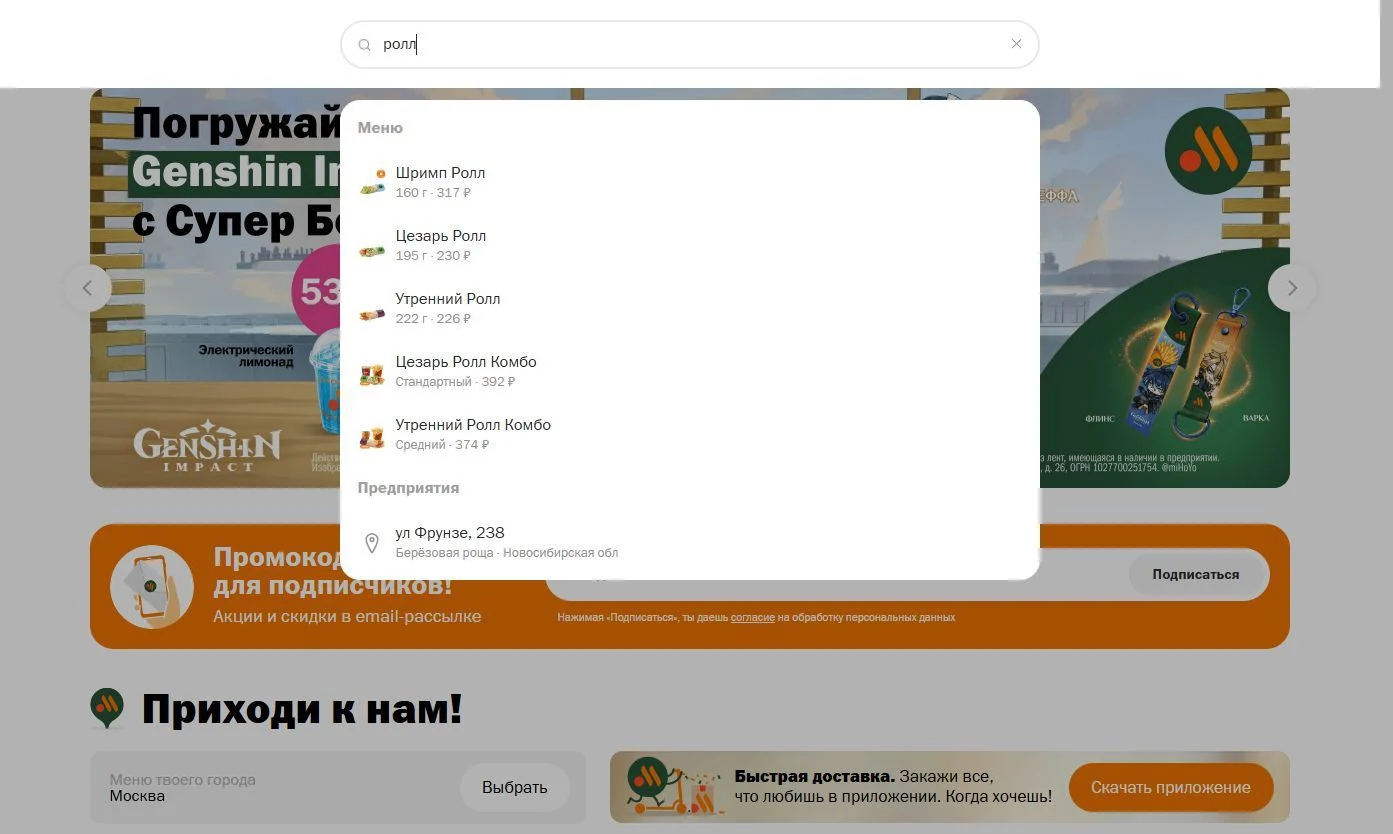1393x834 pixels.
Task: Click the Скачать приложение button
Action: (1170, 788)
